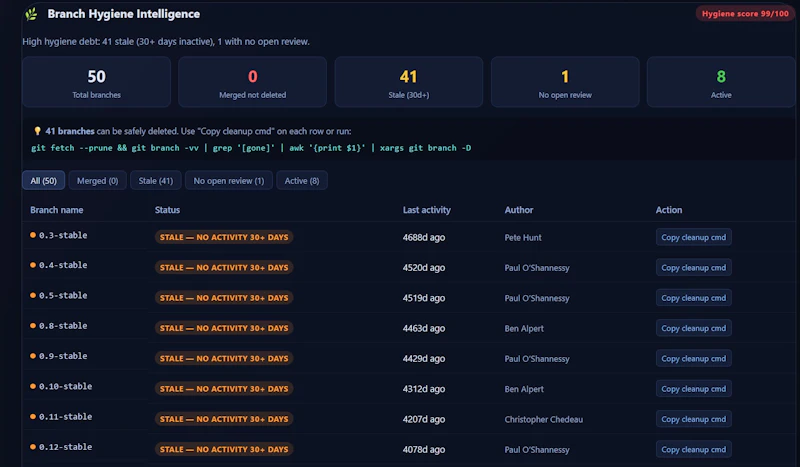Click the Total branches 50 card
The width and height of the screenshot is (800, 467).
coord(96,82)
